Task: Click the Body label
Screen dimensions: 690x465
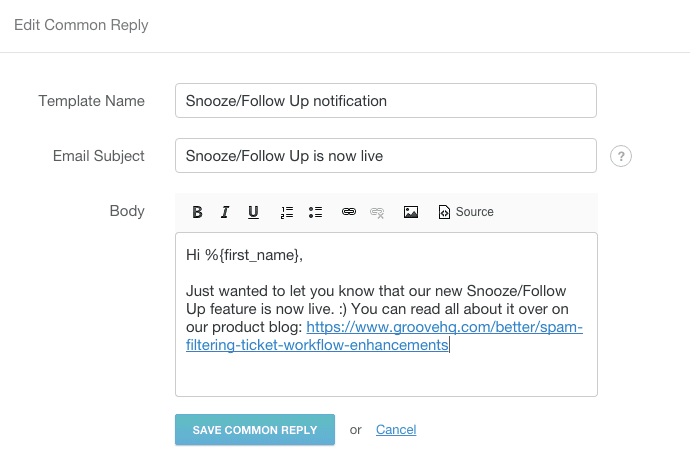Action: [x=127, y=211]
